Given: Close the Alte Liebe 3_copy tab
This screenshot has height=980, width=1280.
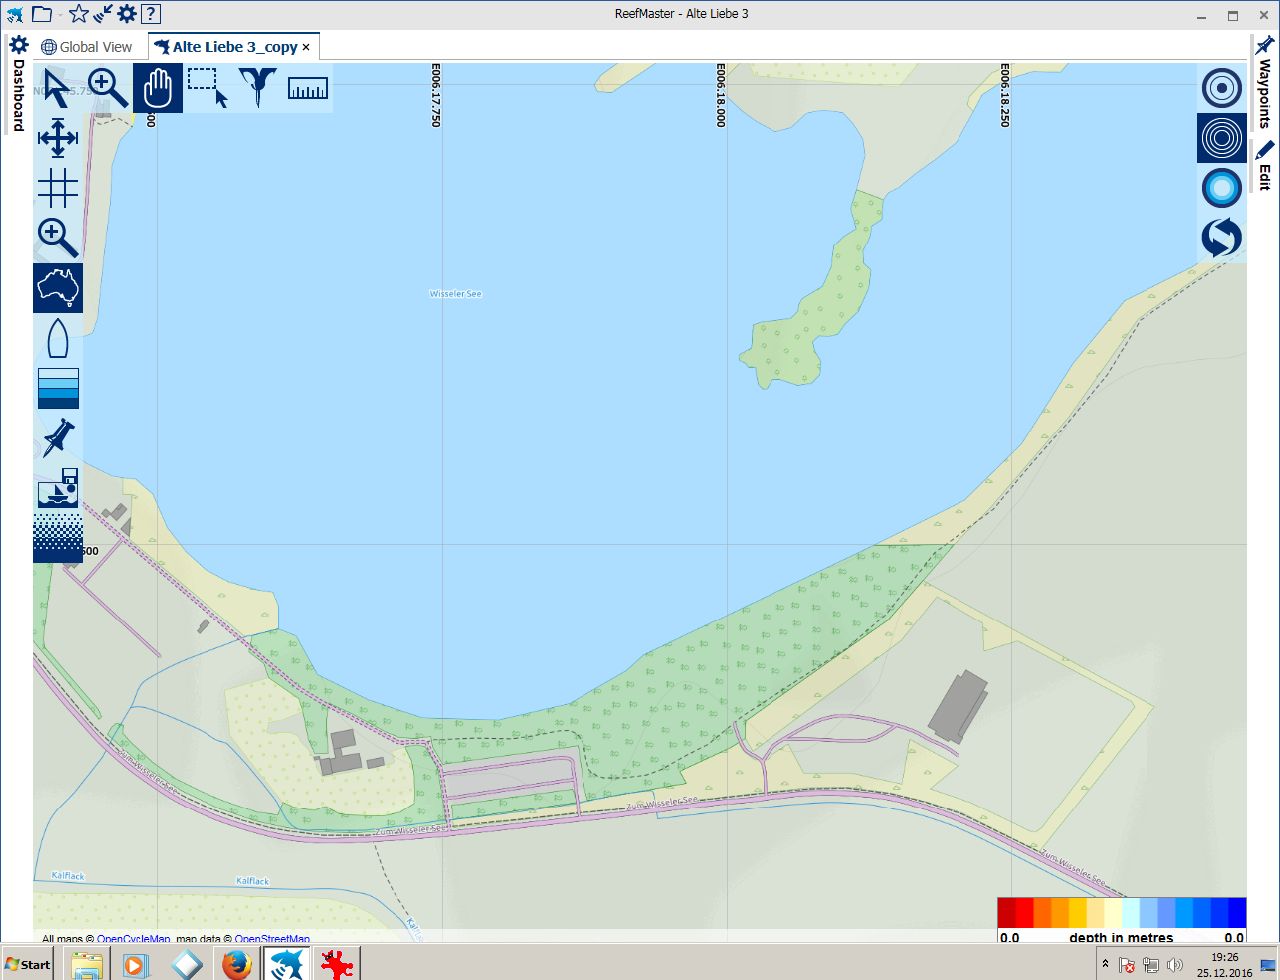Looking at the screenshot, I should point(306,47).
